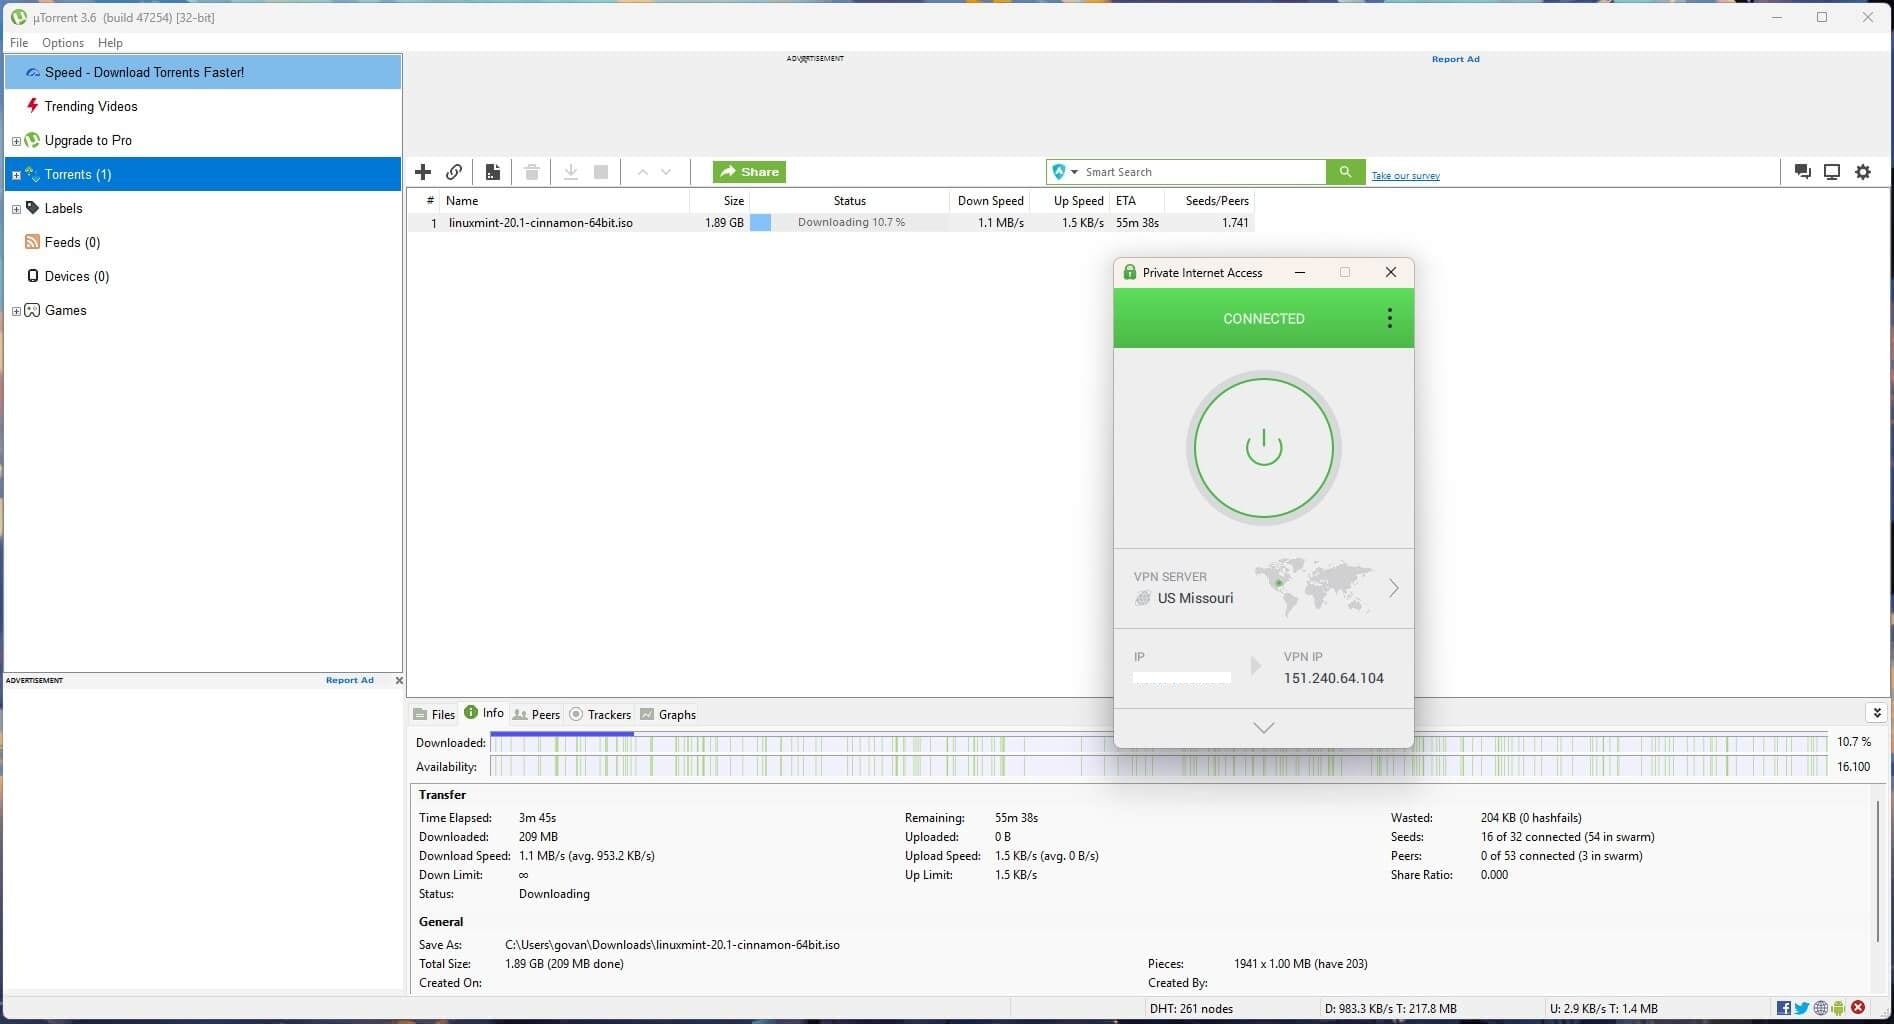1894x1024 pixels.
Task: Click the green Share button
Action: (749, 172)
